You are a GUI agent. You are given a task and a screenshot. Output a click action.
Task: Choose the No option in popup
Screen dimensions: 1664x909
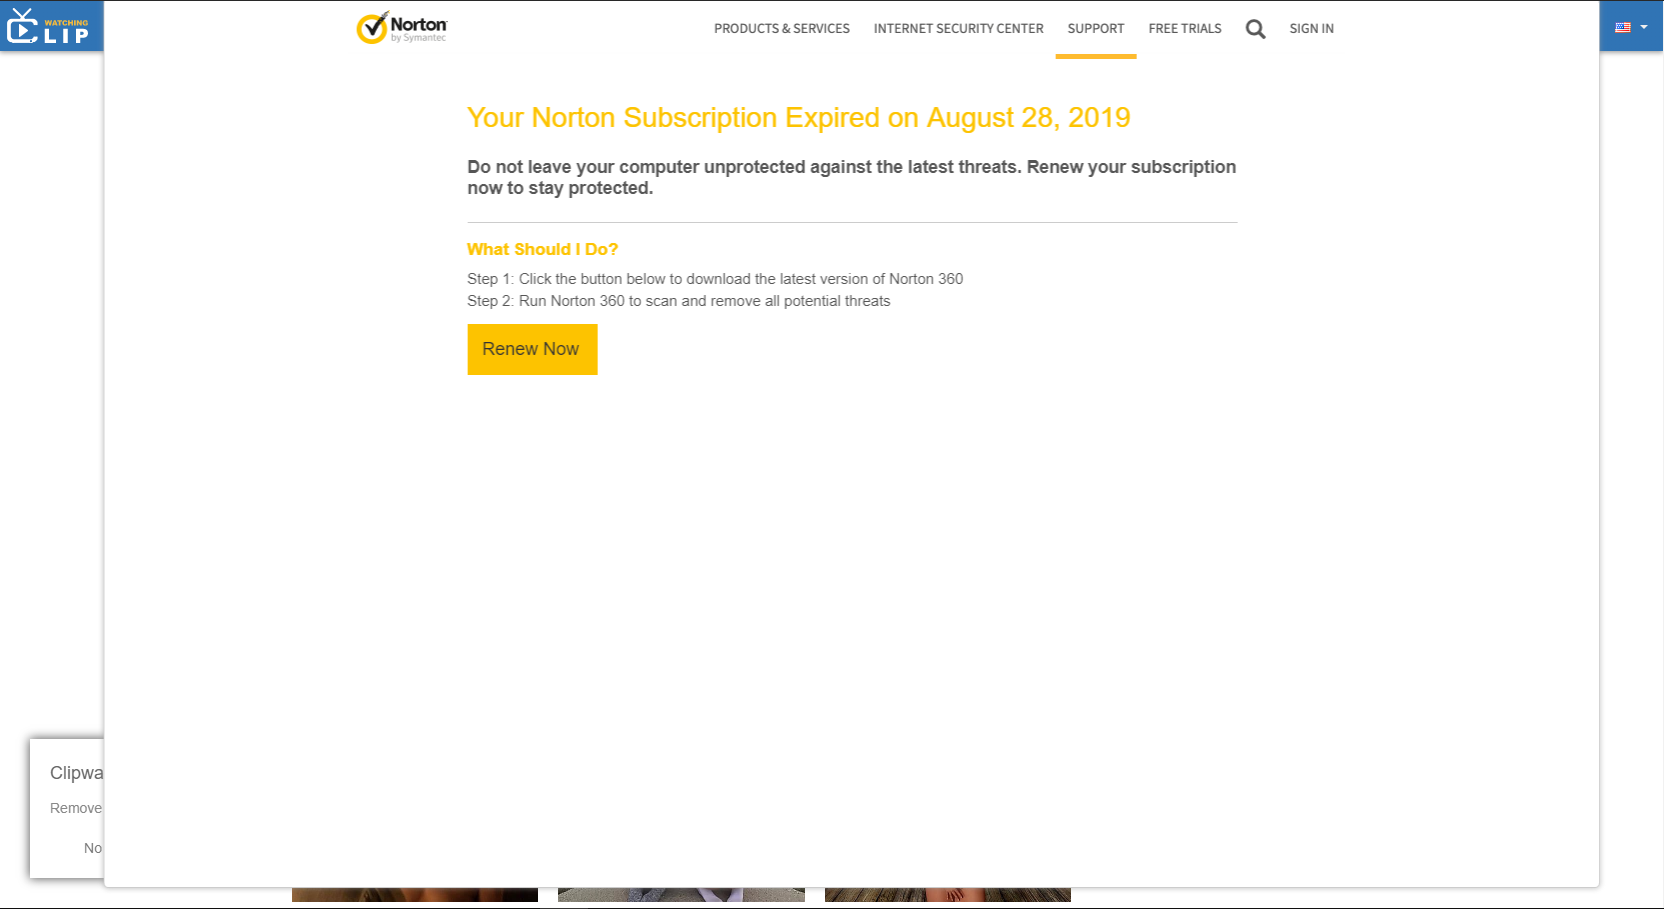click(92, 848)
